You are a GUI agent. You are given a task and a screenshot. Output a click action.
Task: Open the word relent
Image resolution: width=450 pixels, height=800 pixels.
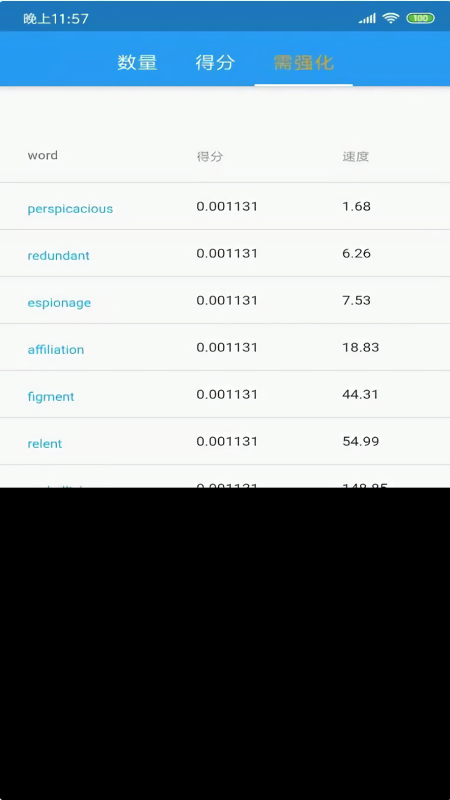coord(45,443)
